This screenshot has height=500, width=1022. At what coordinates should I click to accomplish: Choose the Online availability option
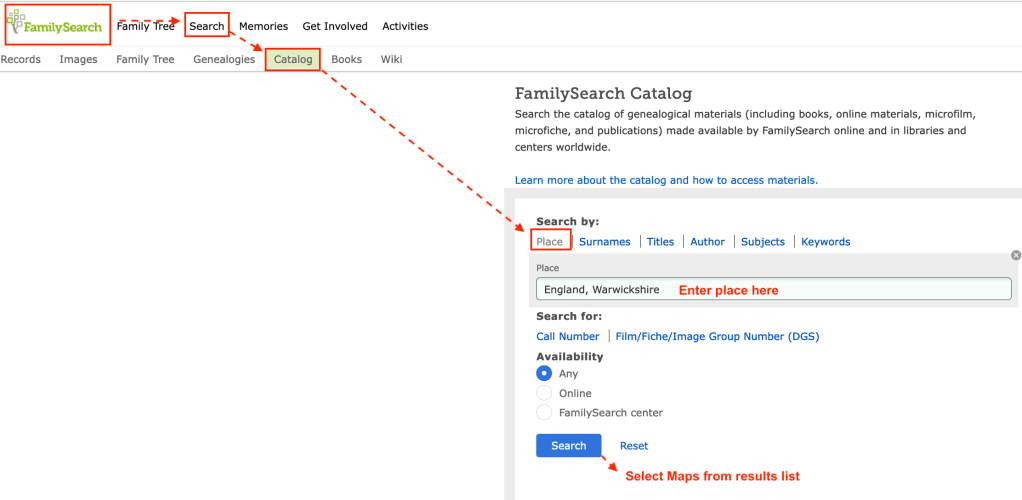(x=544, y=393)
